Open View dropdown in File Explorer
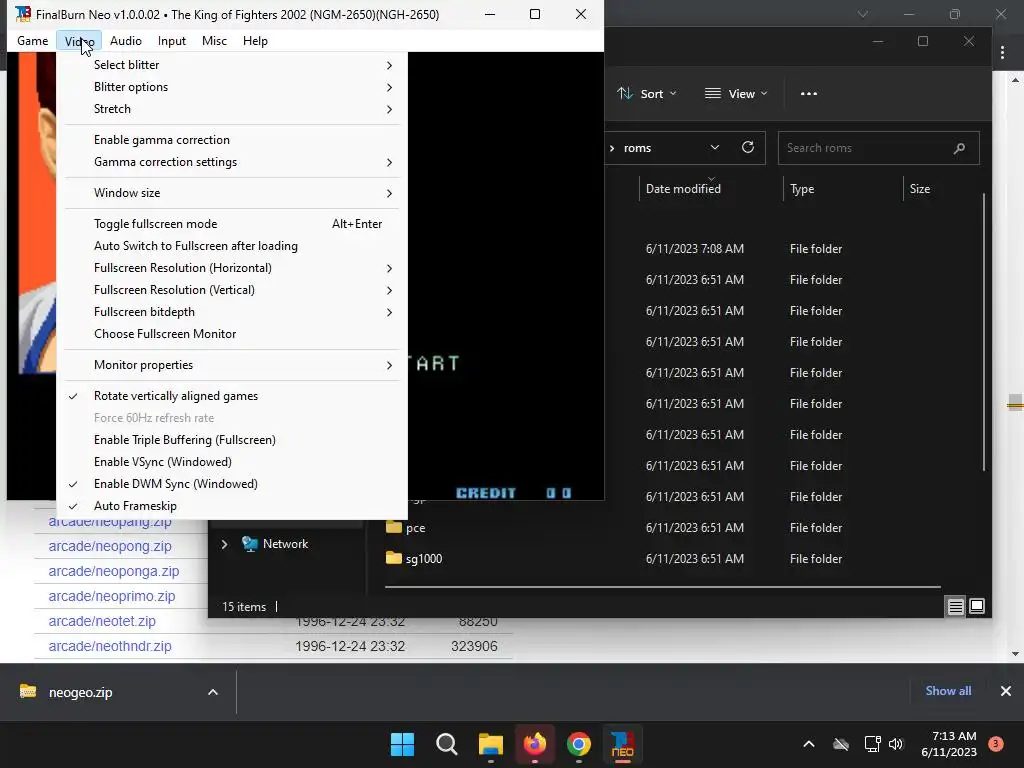 click(736, 93)
